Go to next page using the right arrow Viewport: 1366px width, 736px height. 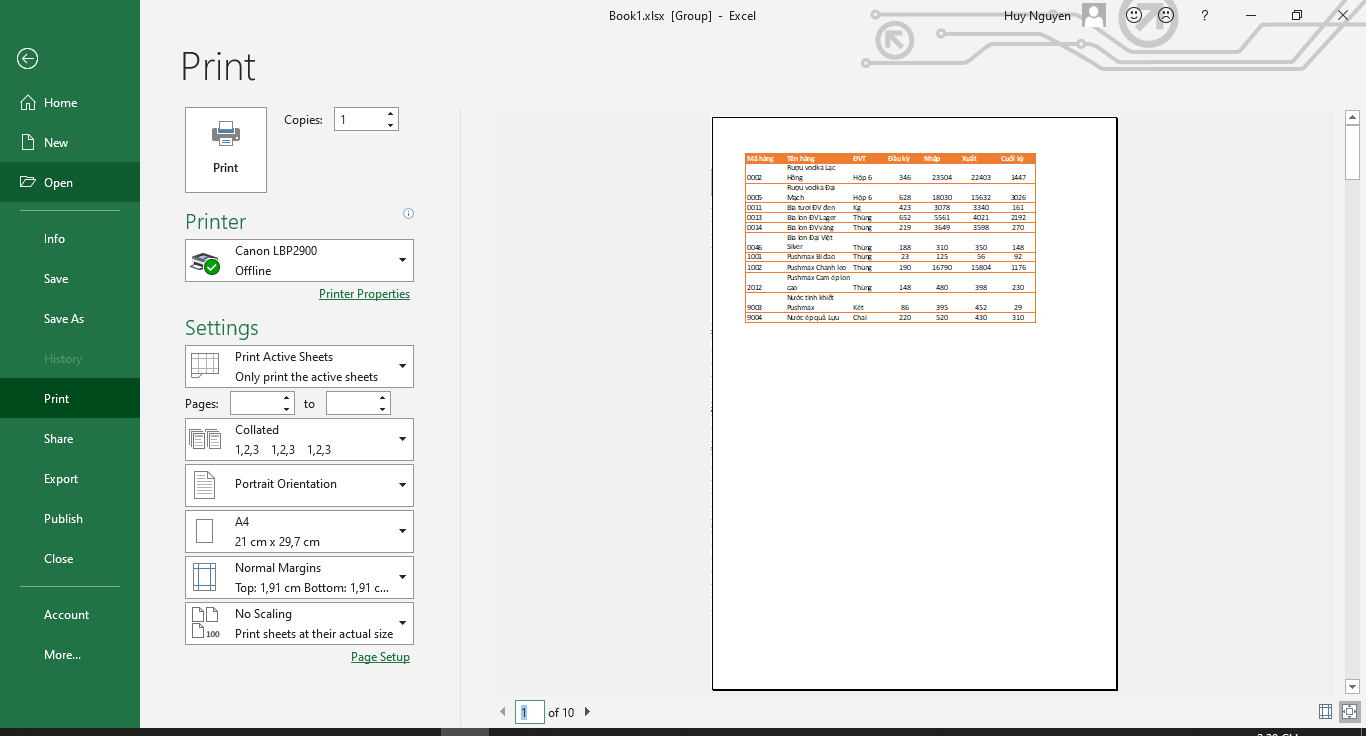click(x=587, y=712)
